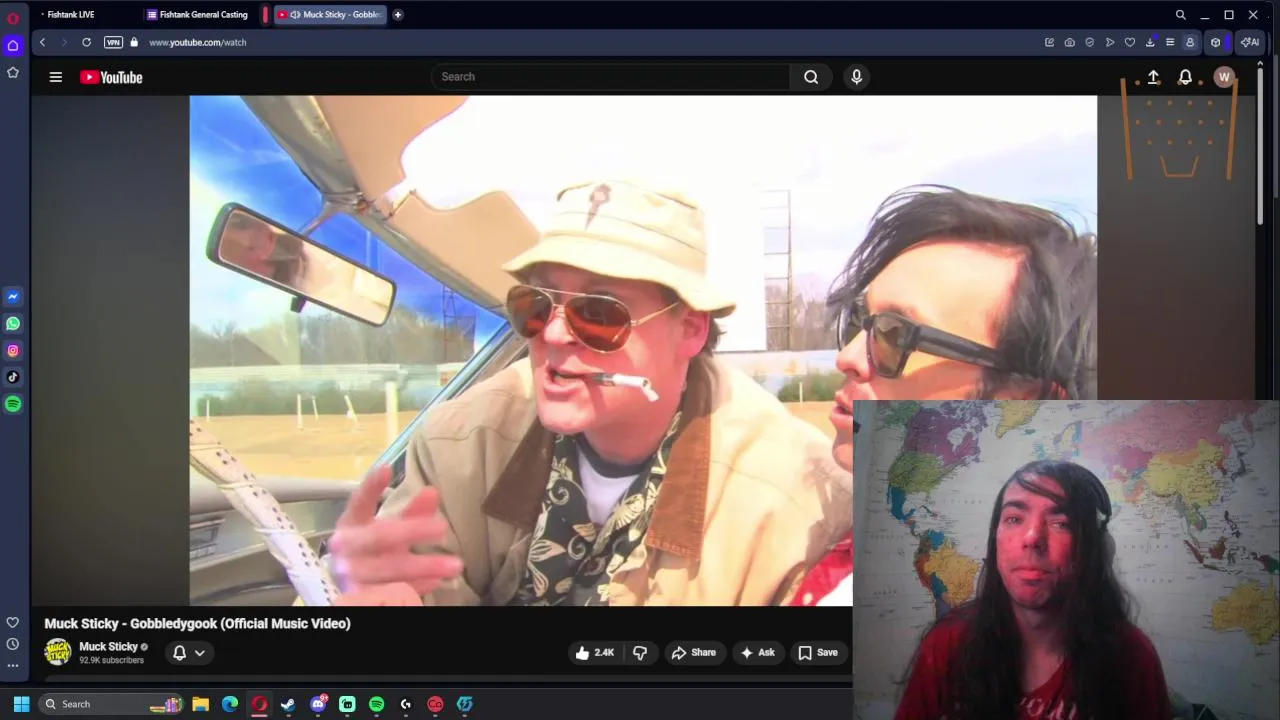
Task: Switch to the Fishtank General Casting tab
Action: click(200, 14)
